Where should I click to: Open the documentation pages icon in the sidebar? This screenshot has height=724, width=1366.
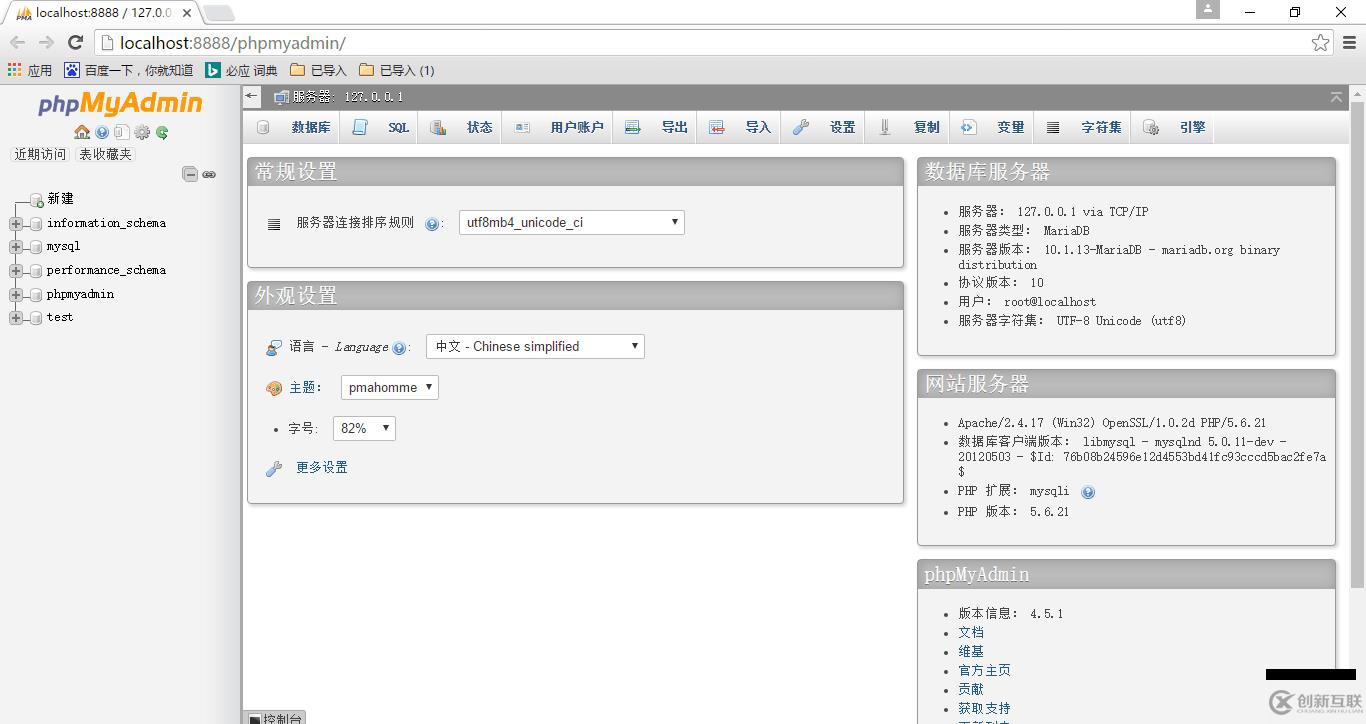[x=121, y=132]
